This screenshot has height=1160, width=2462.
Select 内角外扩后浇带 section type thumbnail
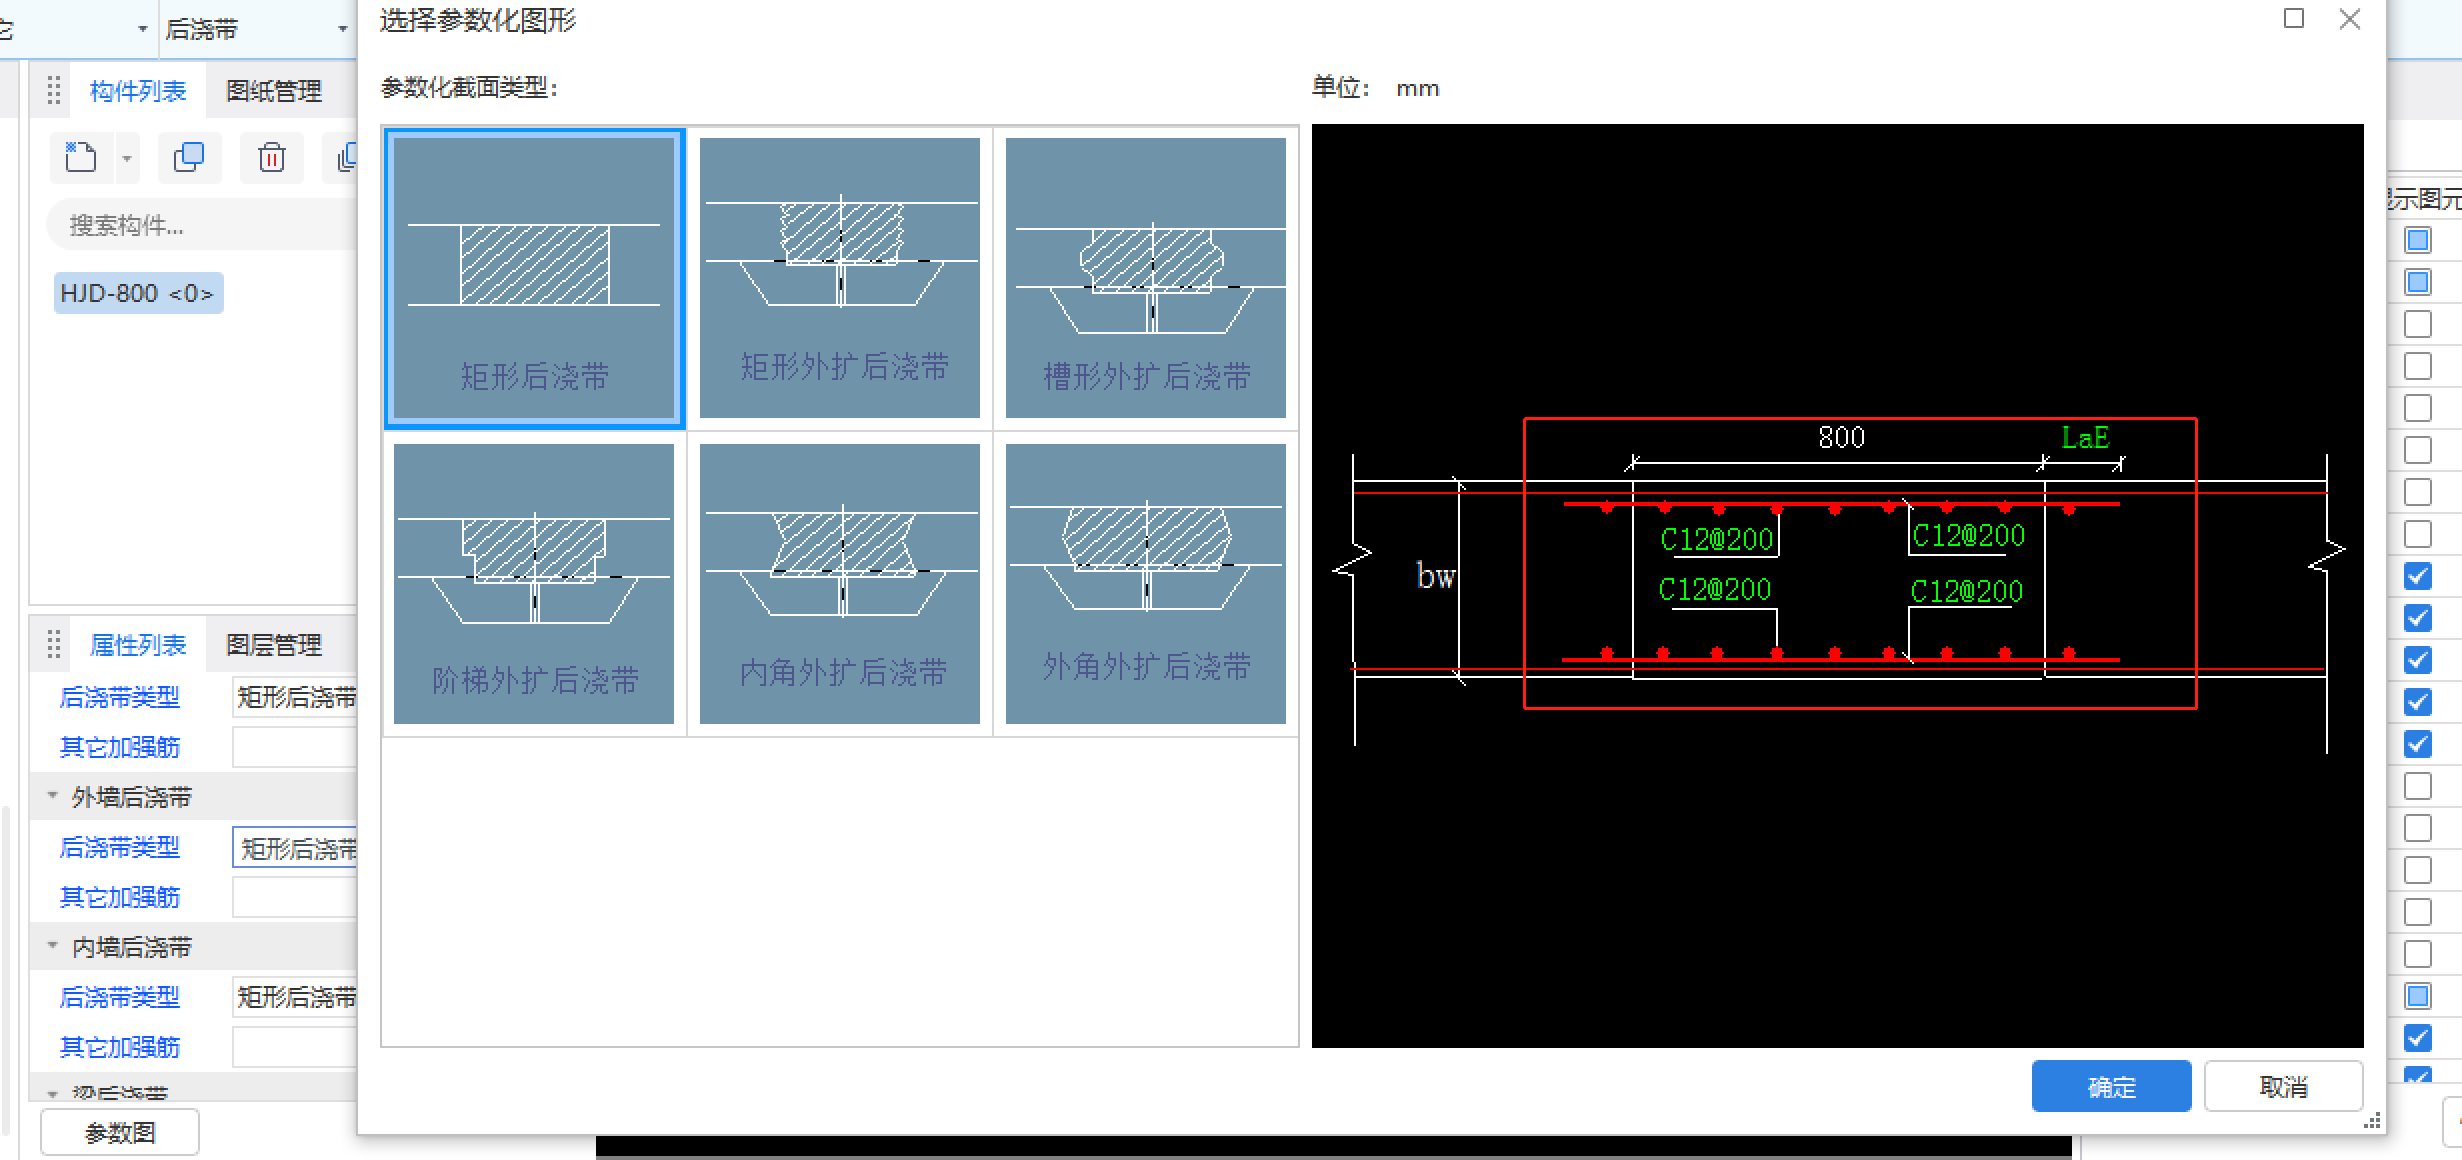(x=840, y=584)
